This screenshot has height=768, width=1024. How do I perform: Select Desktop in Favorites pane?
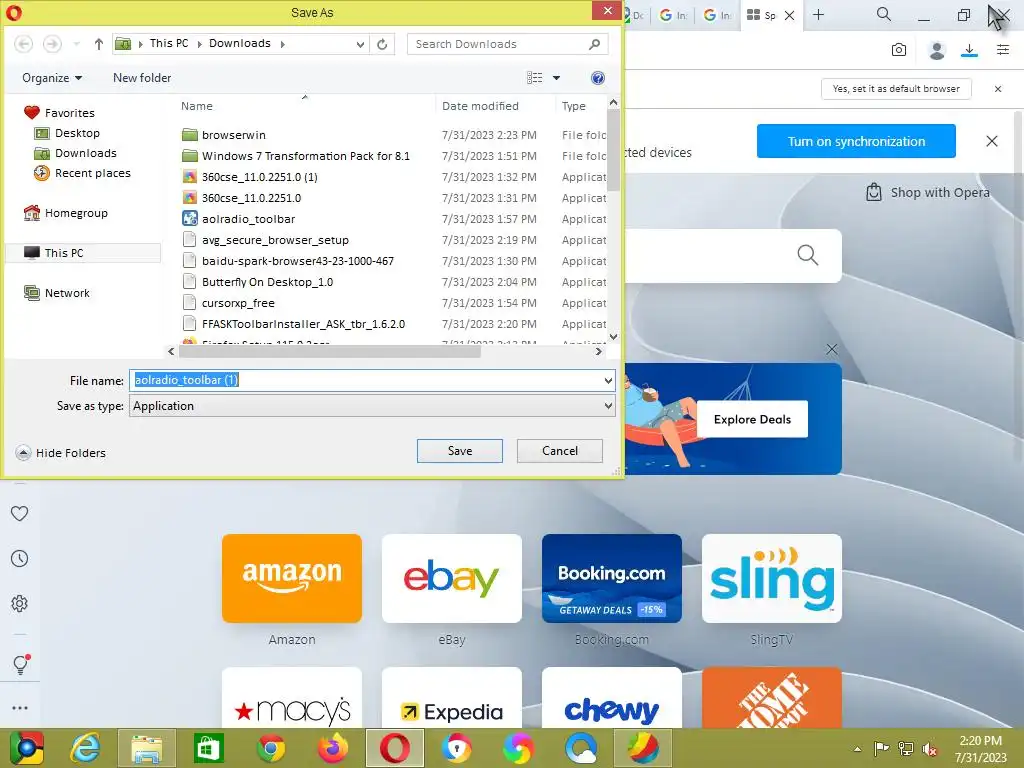(77, 133)
